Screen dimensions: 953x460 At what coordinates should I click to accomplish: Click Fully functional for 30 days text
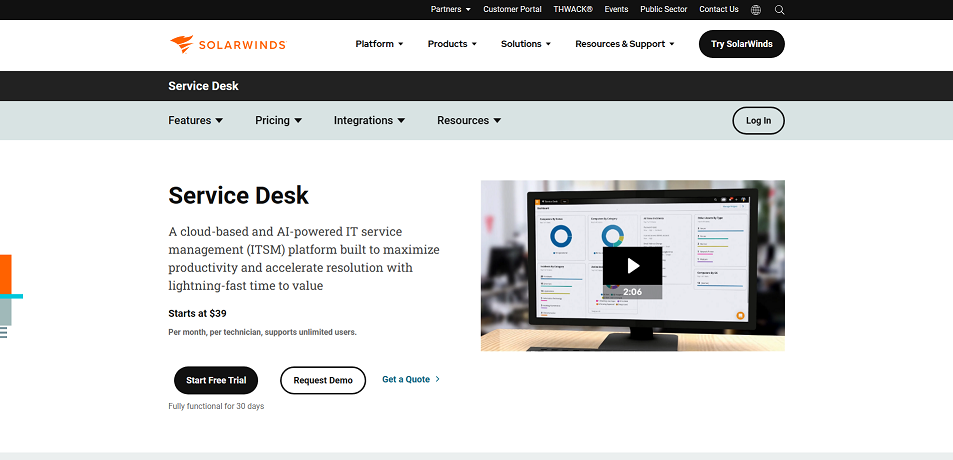pyautogui.click(x=216, y=406)
